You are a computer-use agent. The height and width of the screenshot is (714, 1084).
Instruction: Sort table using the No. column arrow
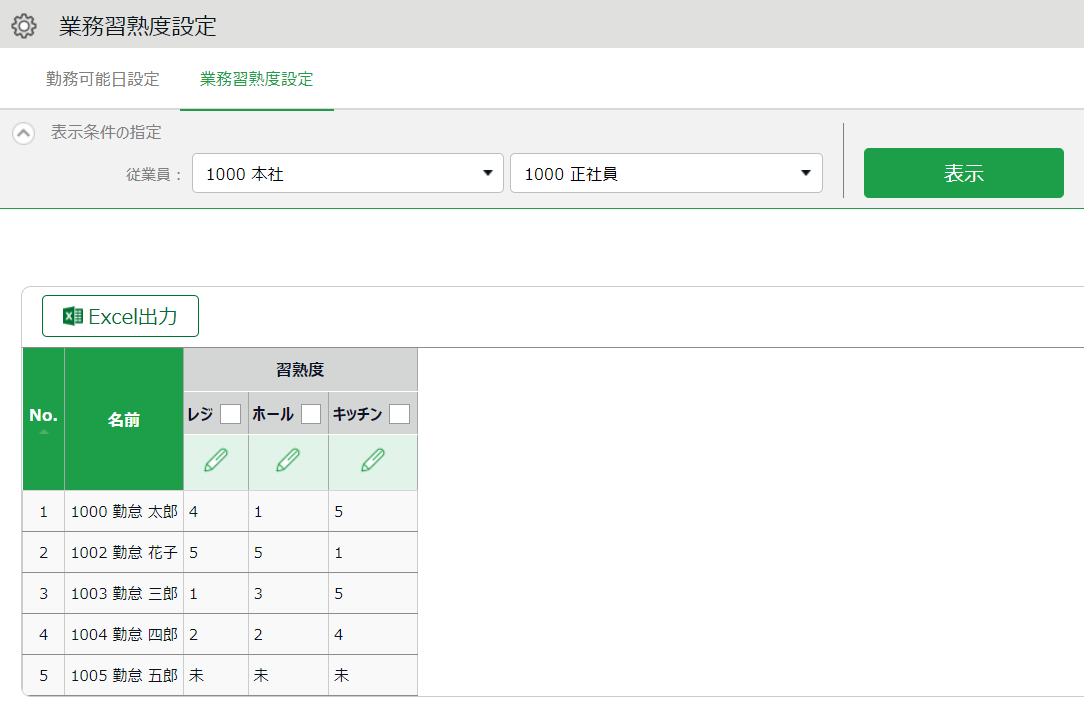coord(43,432)
